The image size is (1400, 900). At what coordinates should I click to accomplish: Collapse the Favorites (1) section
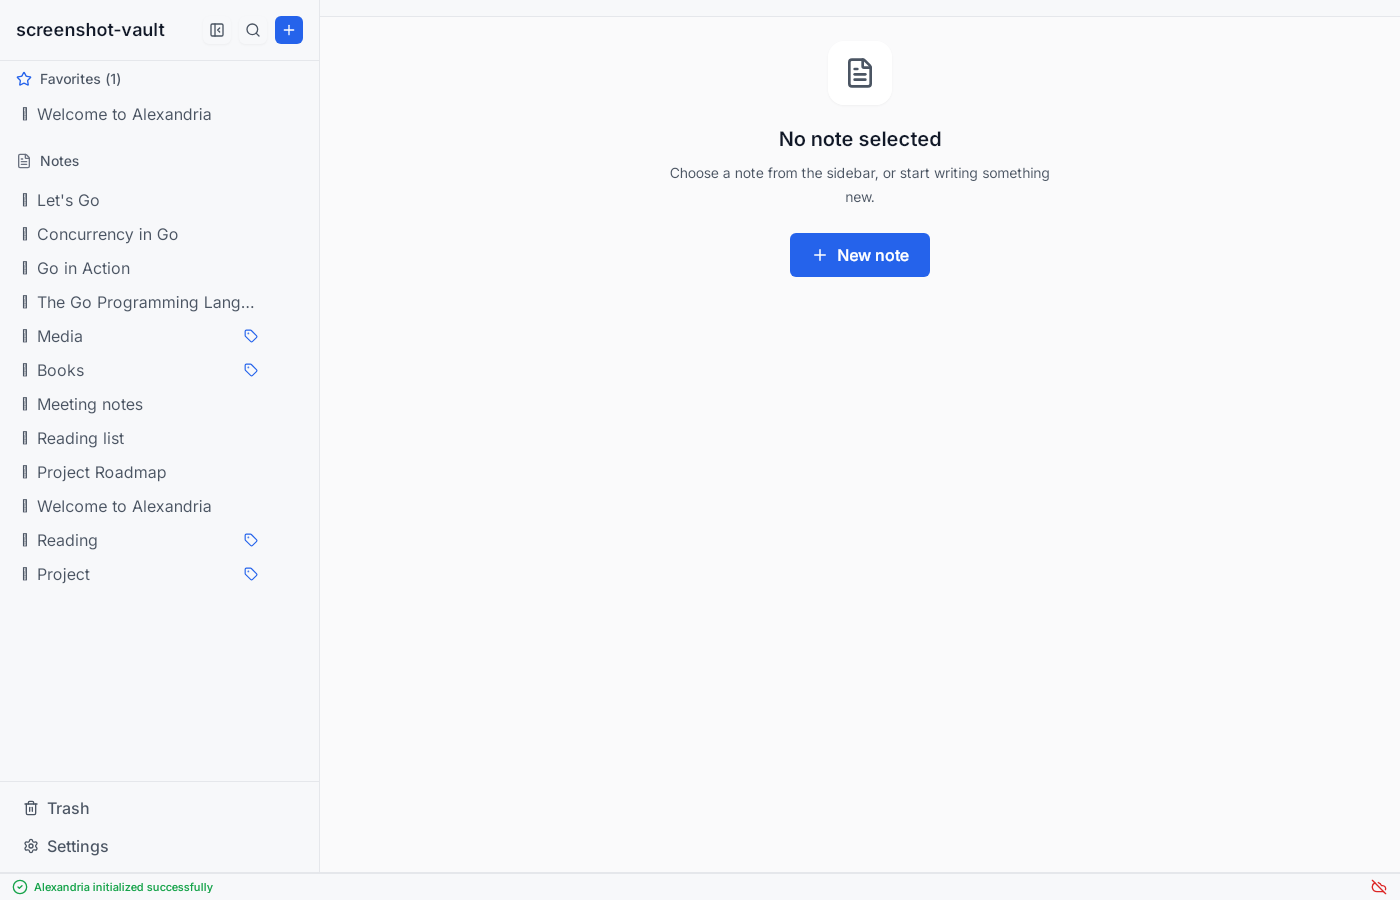tap(80, 79)
